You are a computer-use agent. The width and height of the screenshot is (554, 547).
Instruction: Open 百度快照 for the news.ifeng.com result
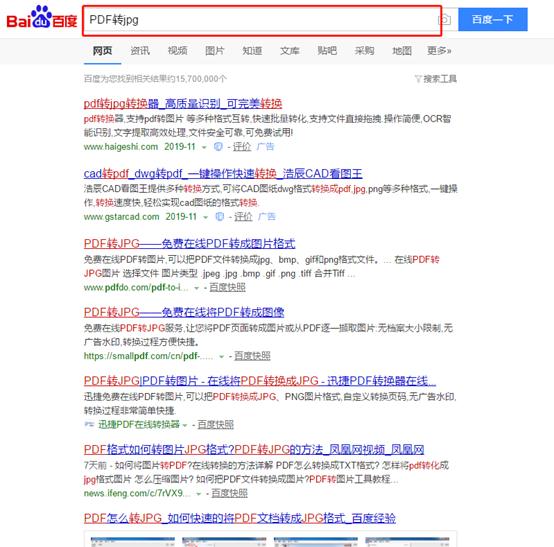click(229, 493)
